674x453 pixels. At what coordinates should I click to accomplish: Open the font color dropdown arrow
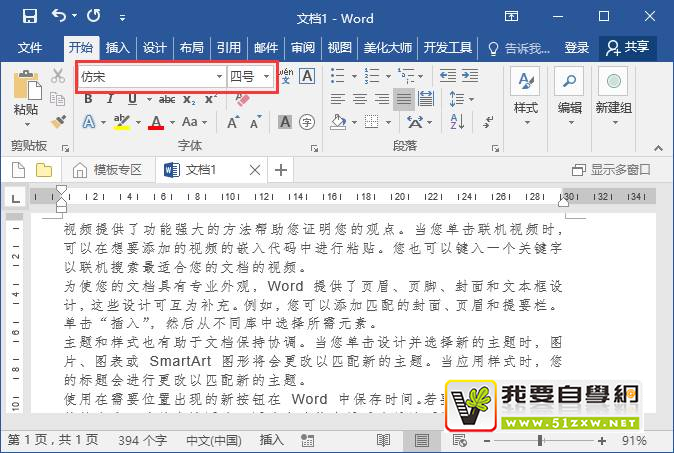pyautogui.click(x=172, y=123)
